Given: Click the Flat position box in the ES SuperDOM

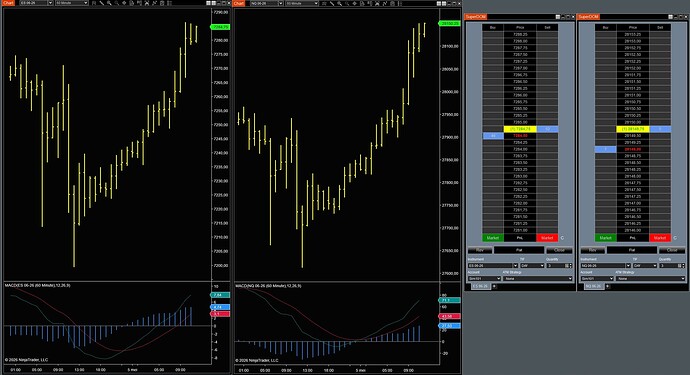Looking at the screenshot, I should pos(519,250).
